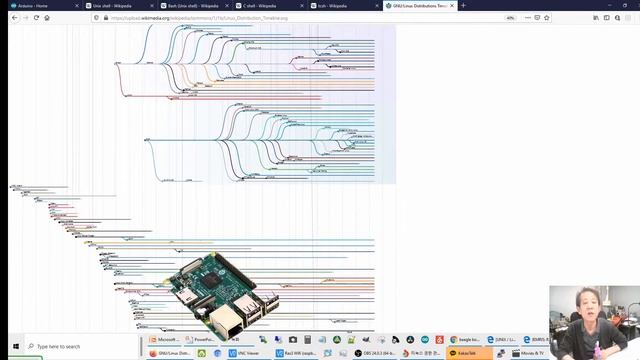Open page actions three-dot menu
Screen dimensions: 640x360
pos(528,18)
